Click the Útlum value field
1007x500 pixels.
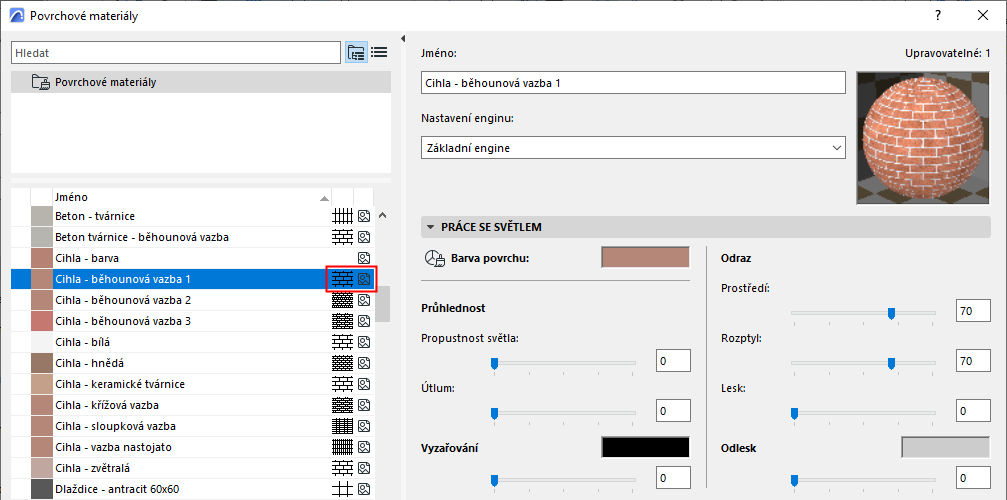click(673, 410)
